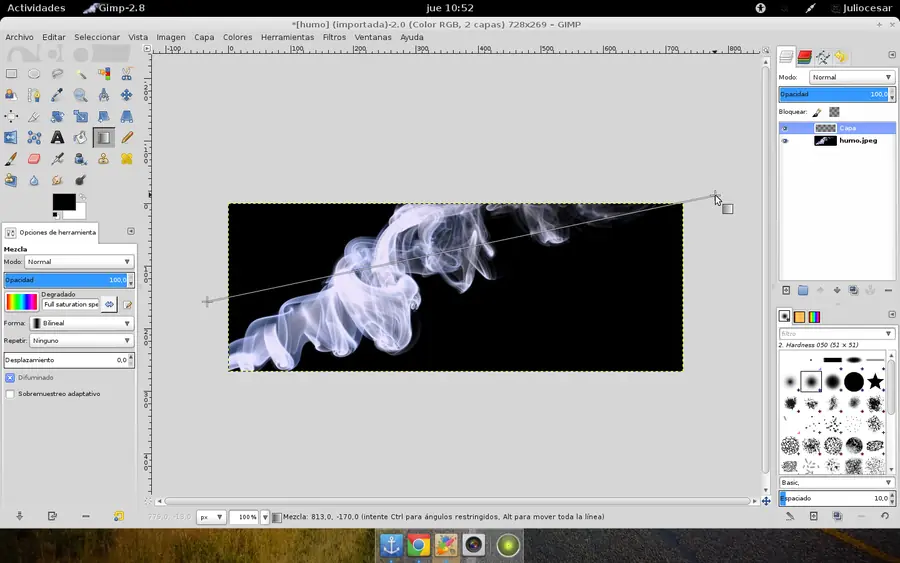Activate the Zoom magnifier tool
Image resolution: width=900 pixels, height=563 pixels.
point(80,96)
